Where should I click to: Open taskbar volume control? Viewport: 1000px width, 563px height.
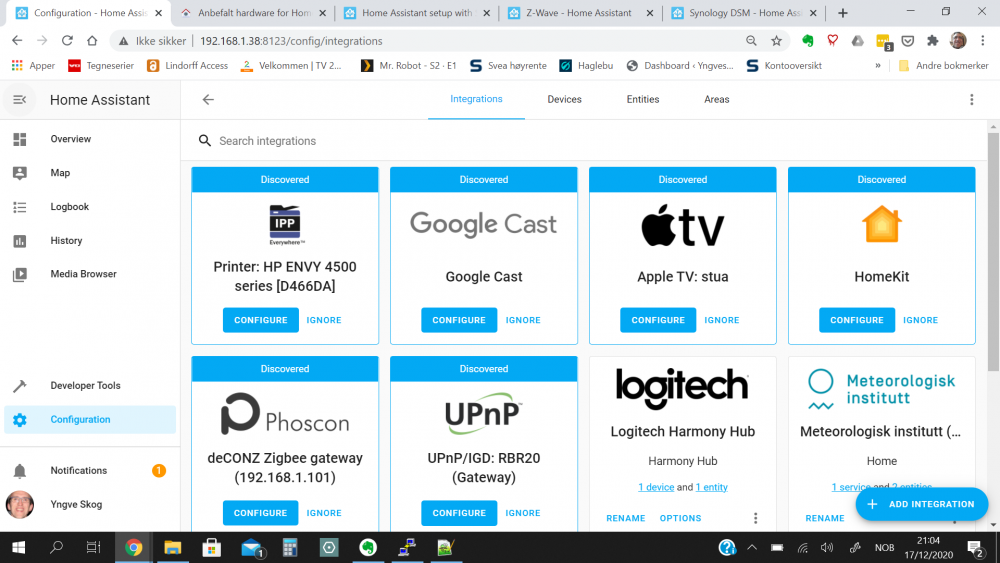pos(827,548)
